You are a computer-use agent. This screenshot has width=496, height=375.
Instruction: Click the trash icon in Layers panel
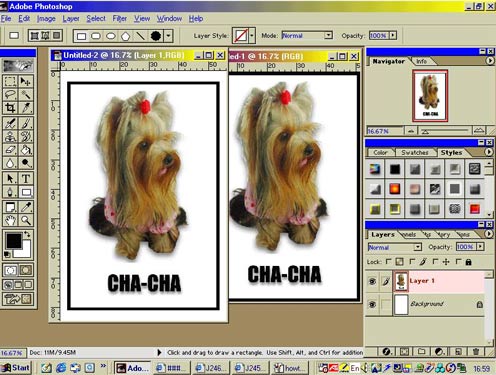tap(476, 351)
